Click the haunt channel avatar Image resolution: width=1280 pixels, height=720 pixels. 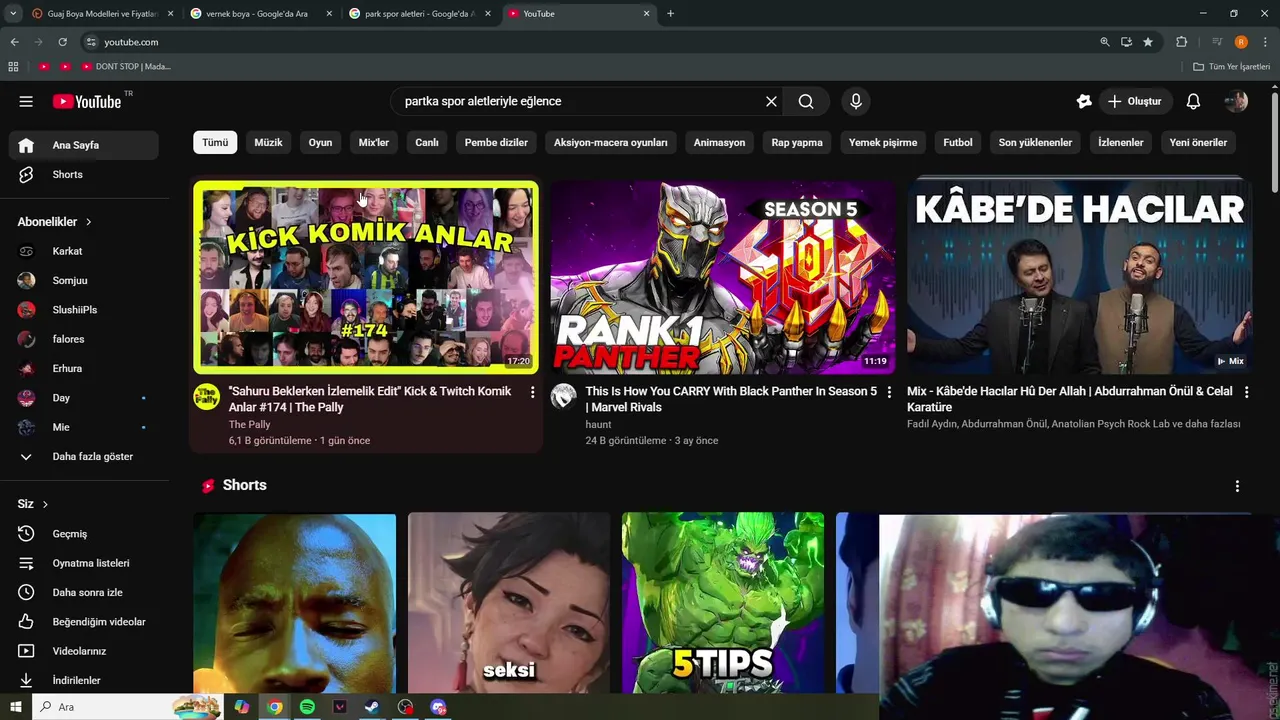[x=564, y=397]
